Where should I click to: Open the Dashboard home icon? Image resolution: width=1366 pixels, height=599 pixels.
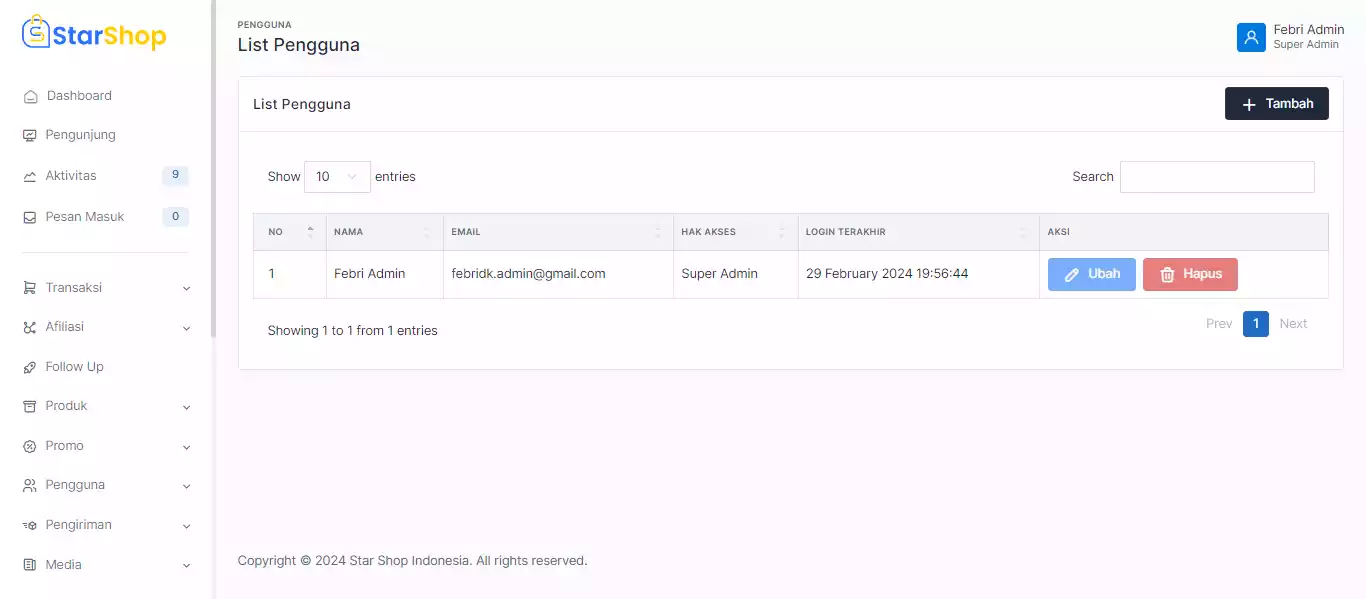click(30, 97)
